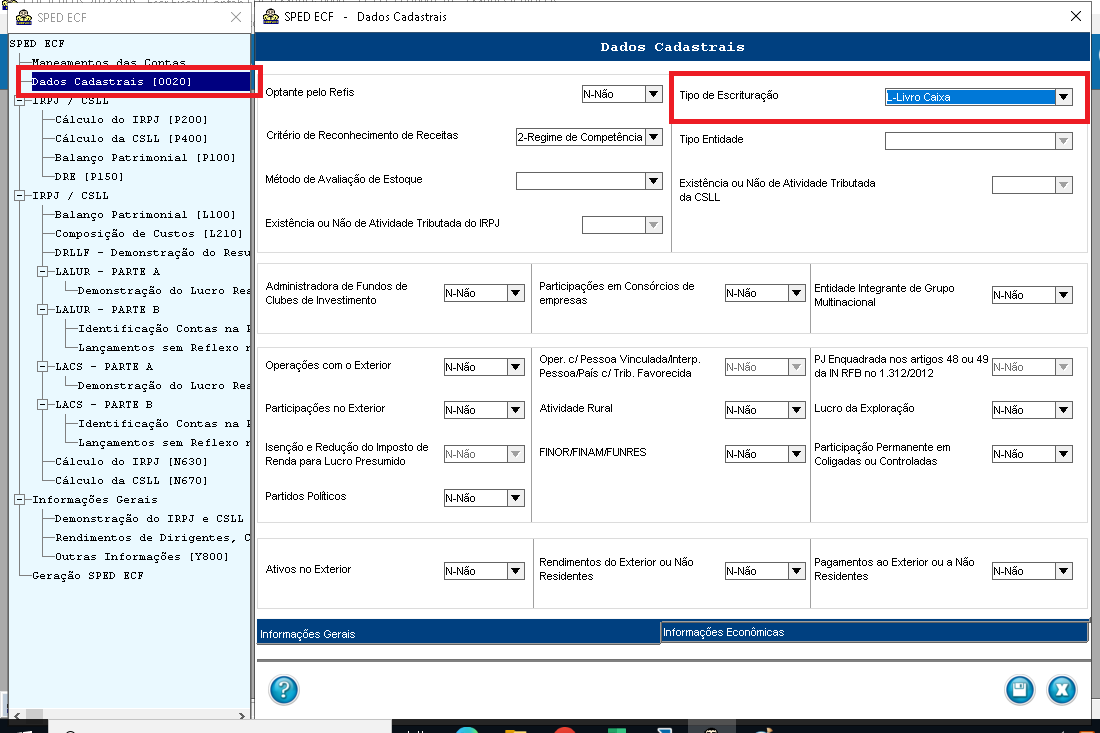This screenshot has height=733, width=1100.
Task: Click the Tipo de Escrituração L-Livro Caixa field
Action: coord(970,97)
